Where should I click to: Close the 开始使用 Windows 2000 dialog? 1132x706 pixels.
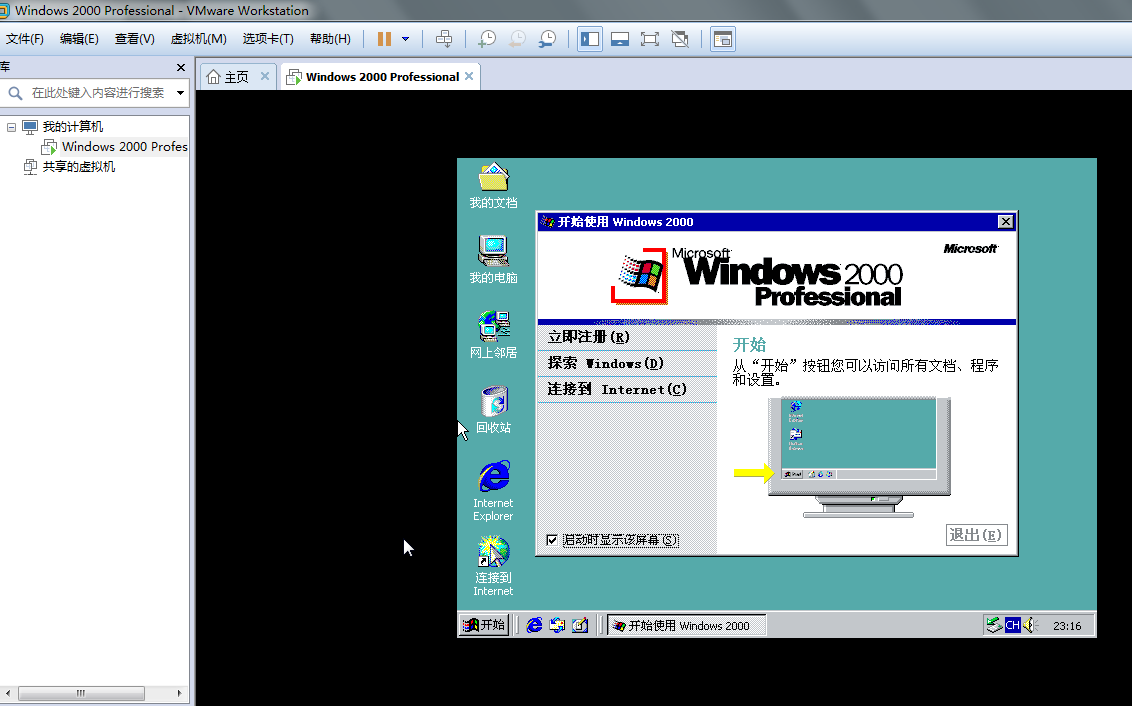[x=1005, y=222]
